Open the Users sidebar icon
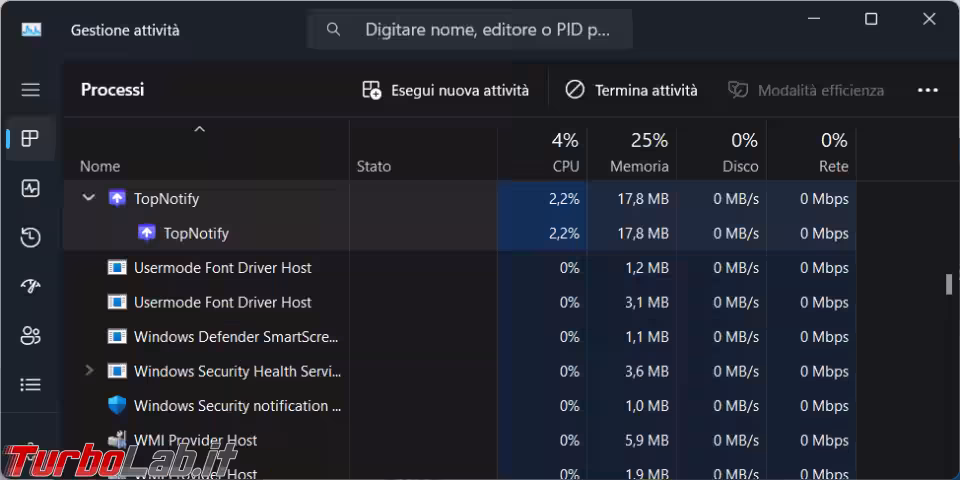 pos(30,335)
